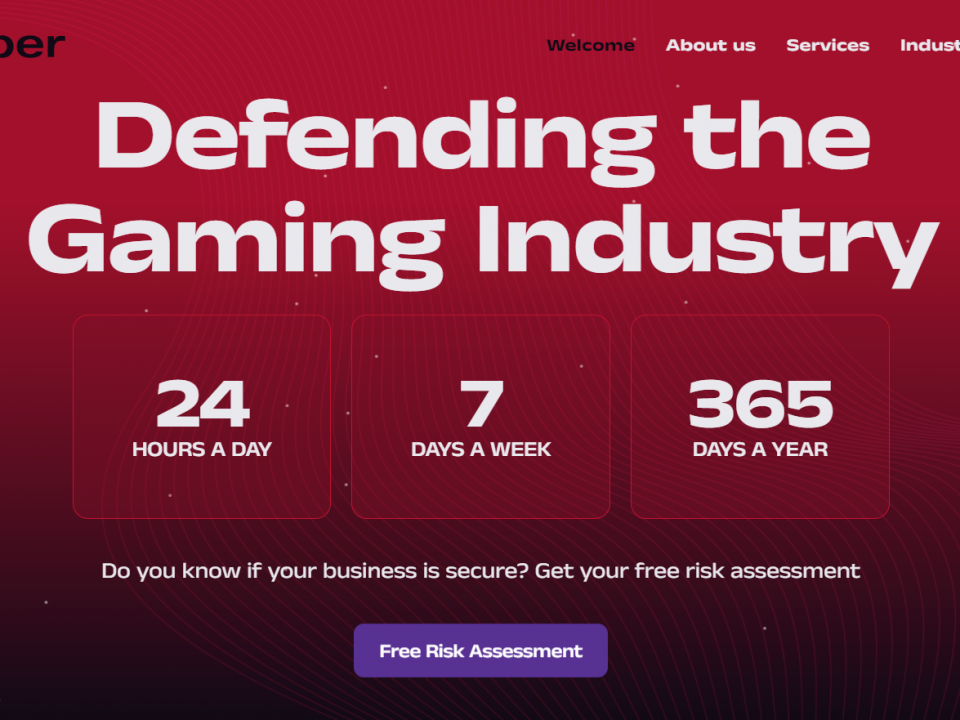
Task: Select the large "7" number
Action: (481, 405)
